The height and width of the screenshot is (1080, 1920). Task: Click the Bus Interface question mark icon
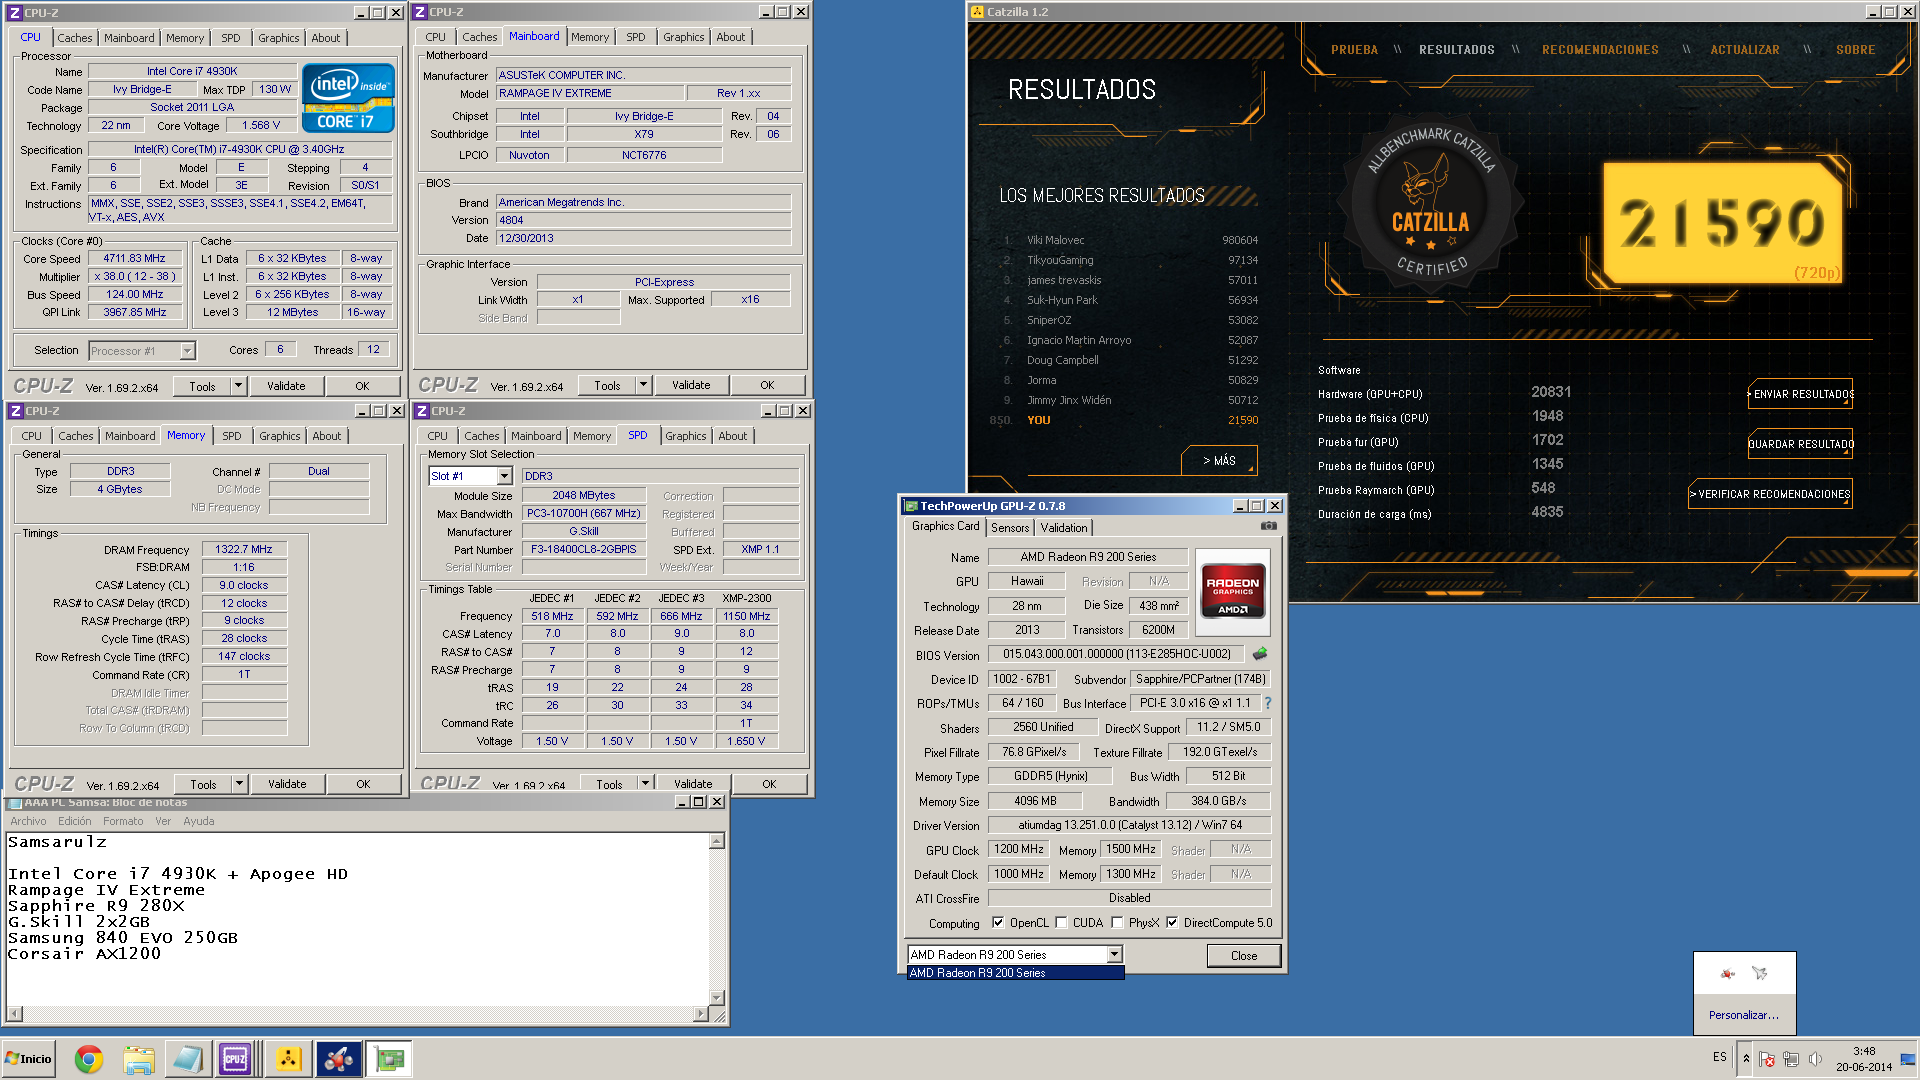point(1268,703)
